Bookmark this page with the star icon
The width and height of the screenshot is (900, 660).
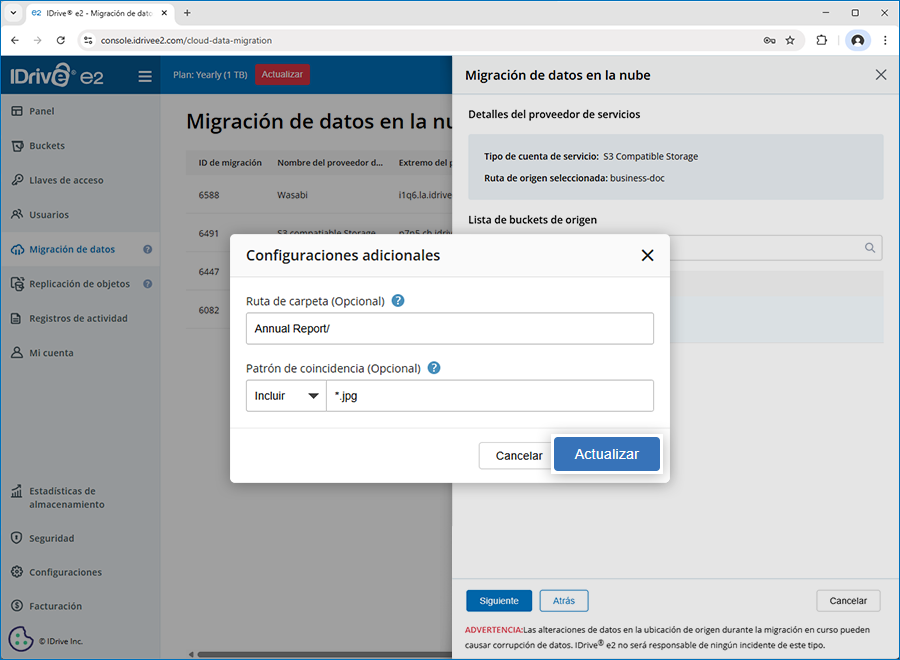click(790, 41)
